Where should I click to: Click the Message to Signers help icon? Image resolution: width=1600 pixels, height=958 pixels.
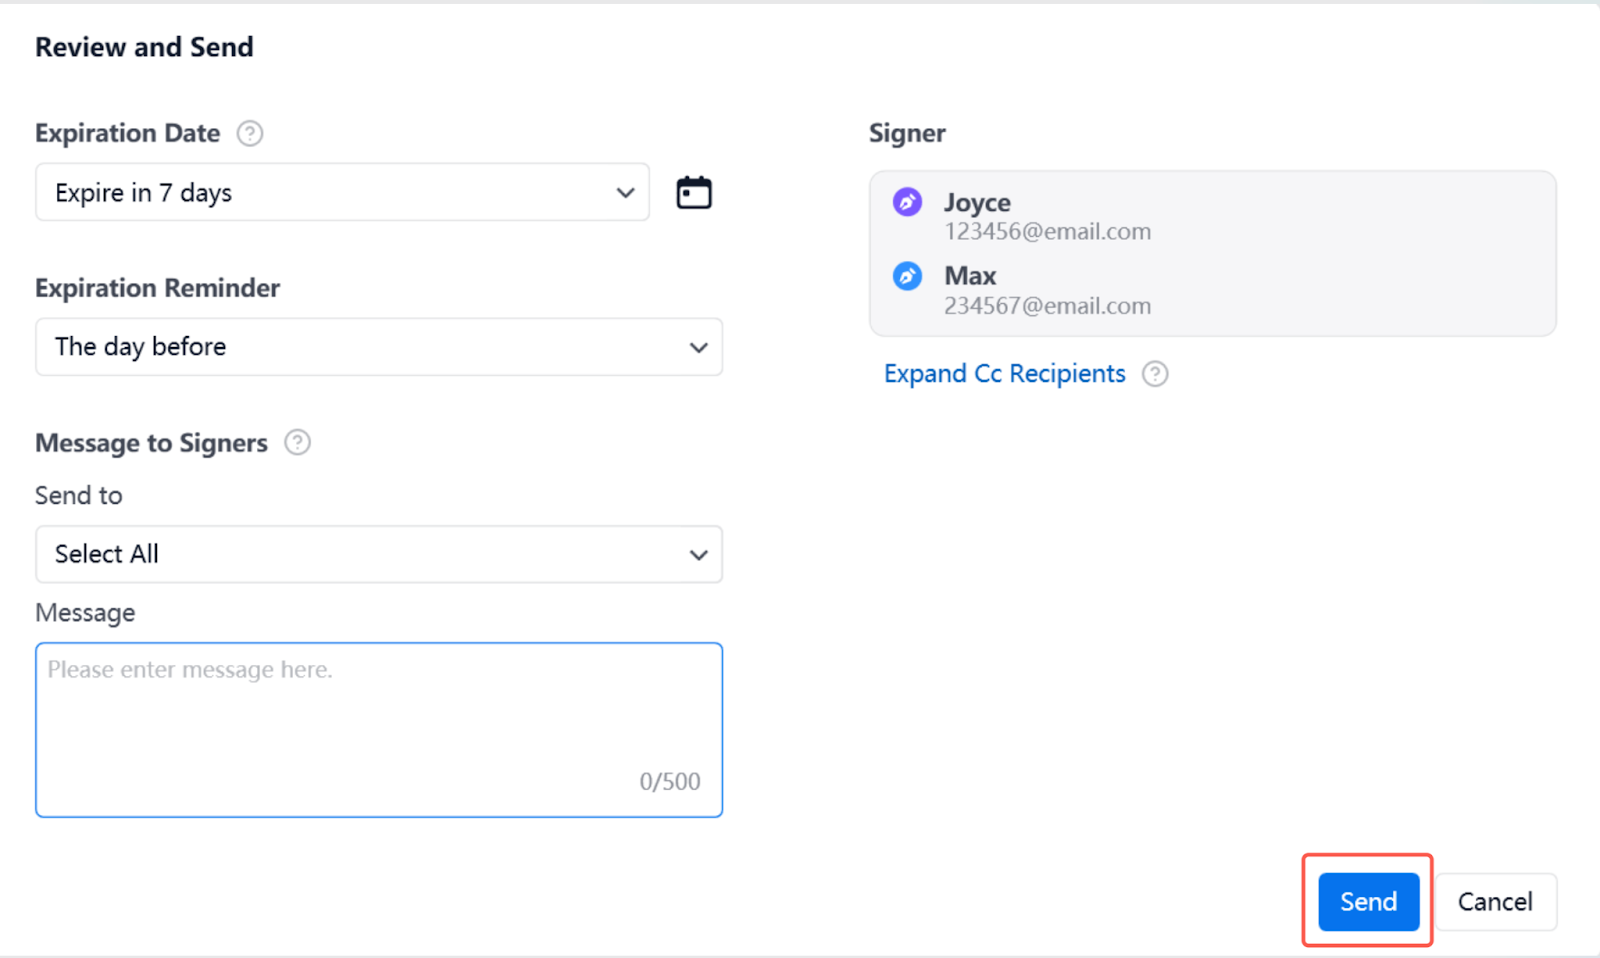[x=297, y=442]
